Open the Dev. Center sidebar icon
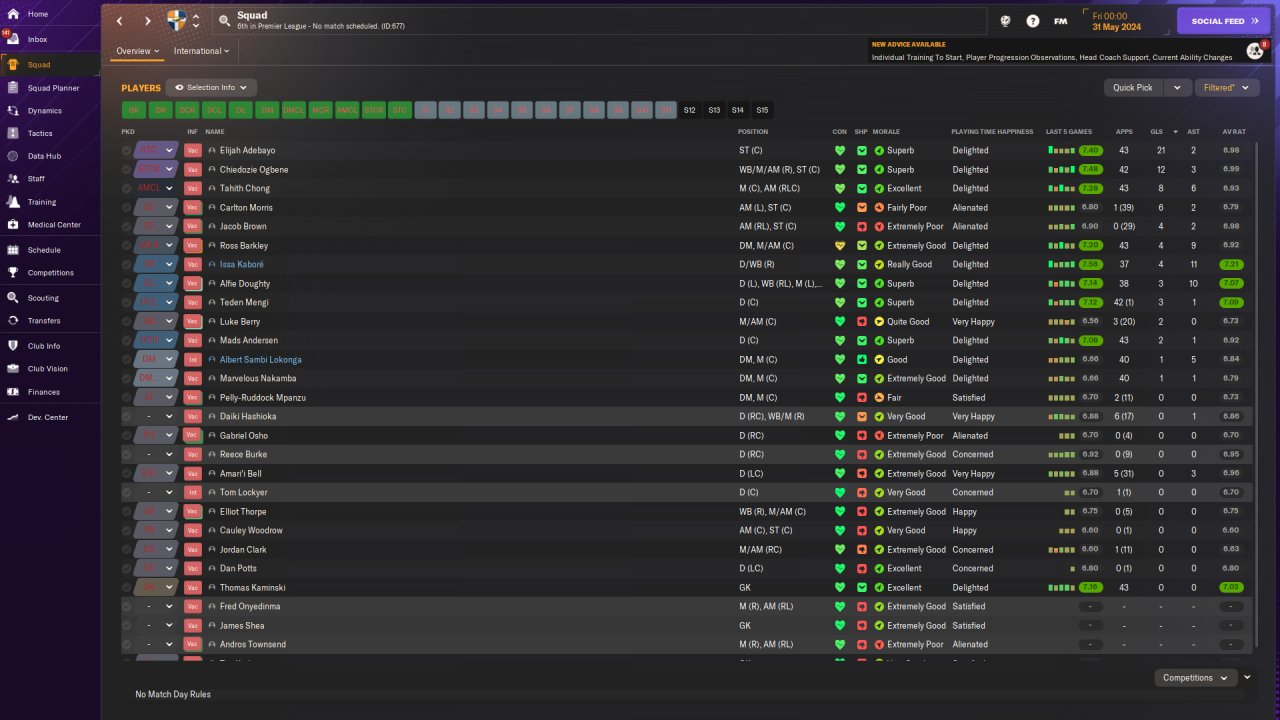This screenshot has width=1280, height=720. [x=12, y=417]
